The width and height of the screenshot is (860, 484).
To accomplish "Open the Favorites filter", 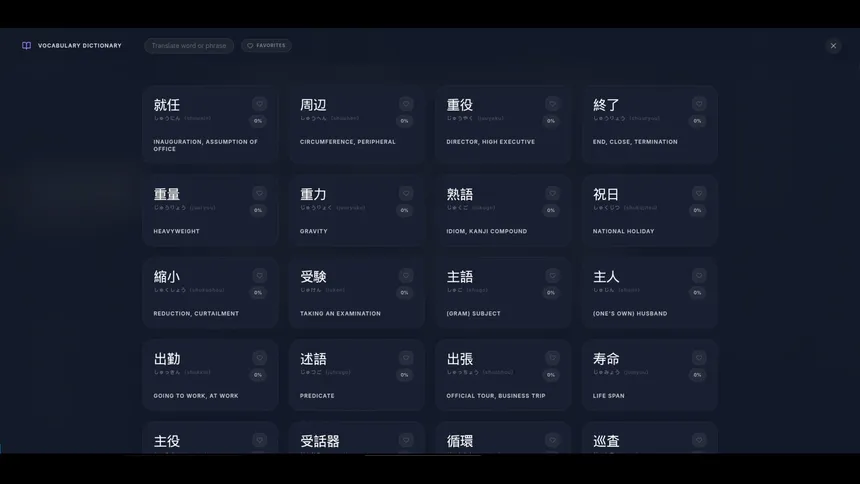I will click(266, 46).
